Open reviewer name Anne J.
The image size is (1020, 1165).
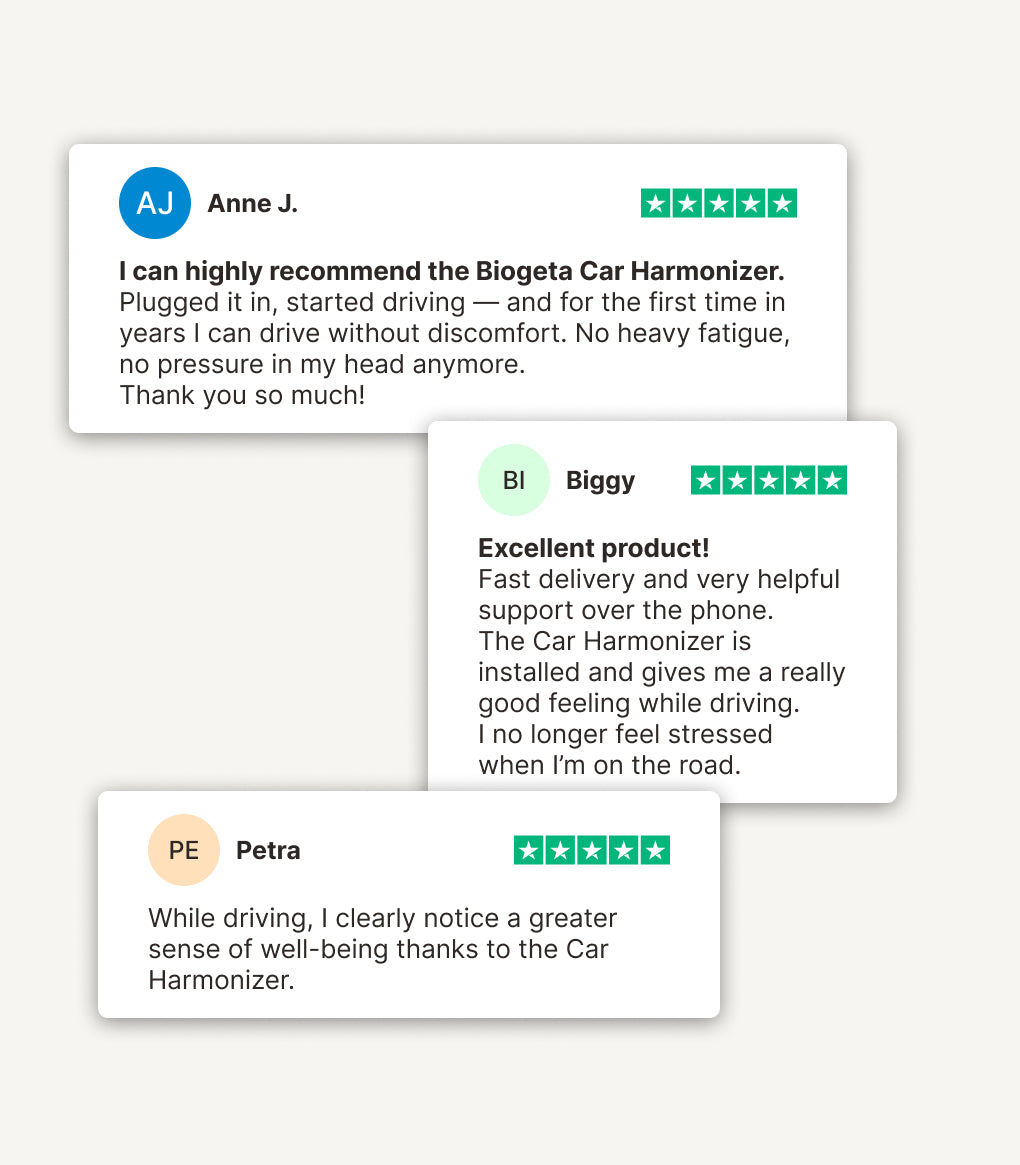(252, 204)
